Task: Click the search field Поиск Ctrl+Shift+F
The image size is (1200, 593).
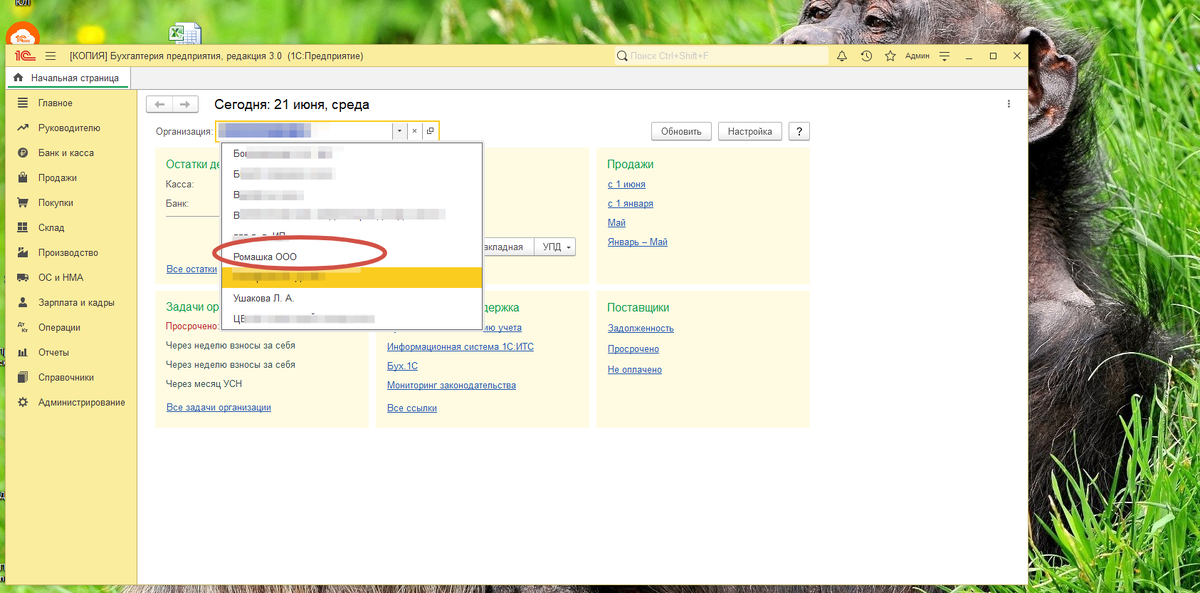Action: point(720,56)
